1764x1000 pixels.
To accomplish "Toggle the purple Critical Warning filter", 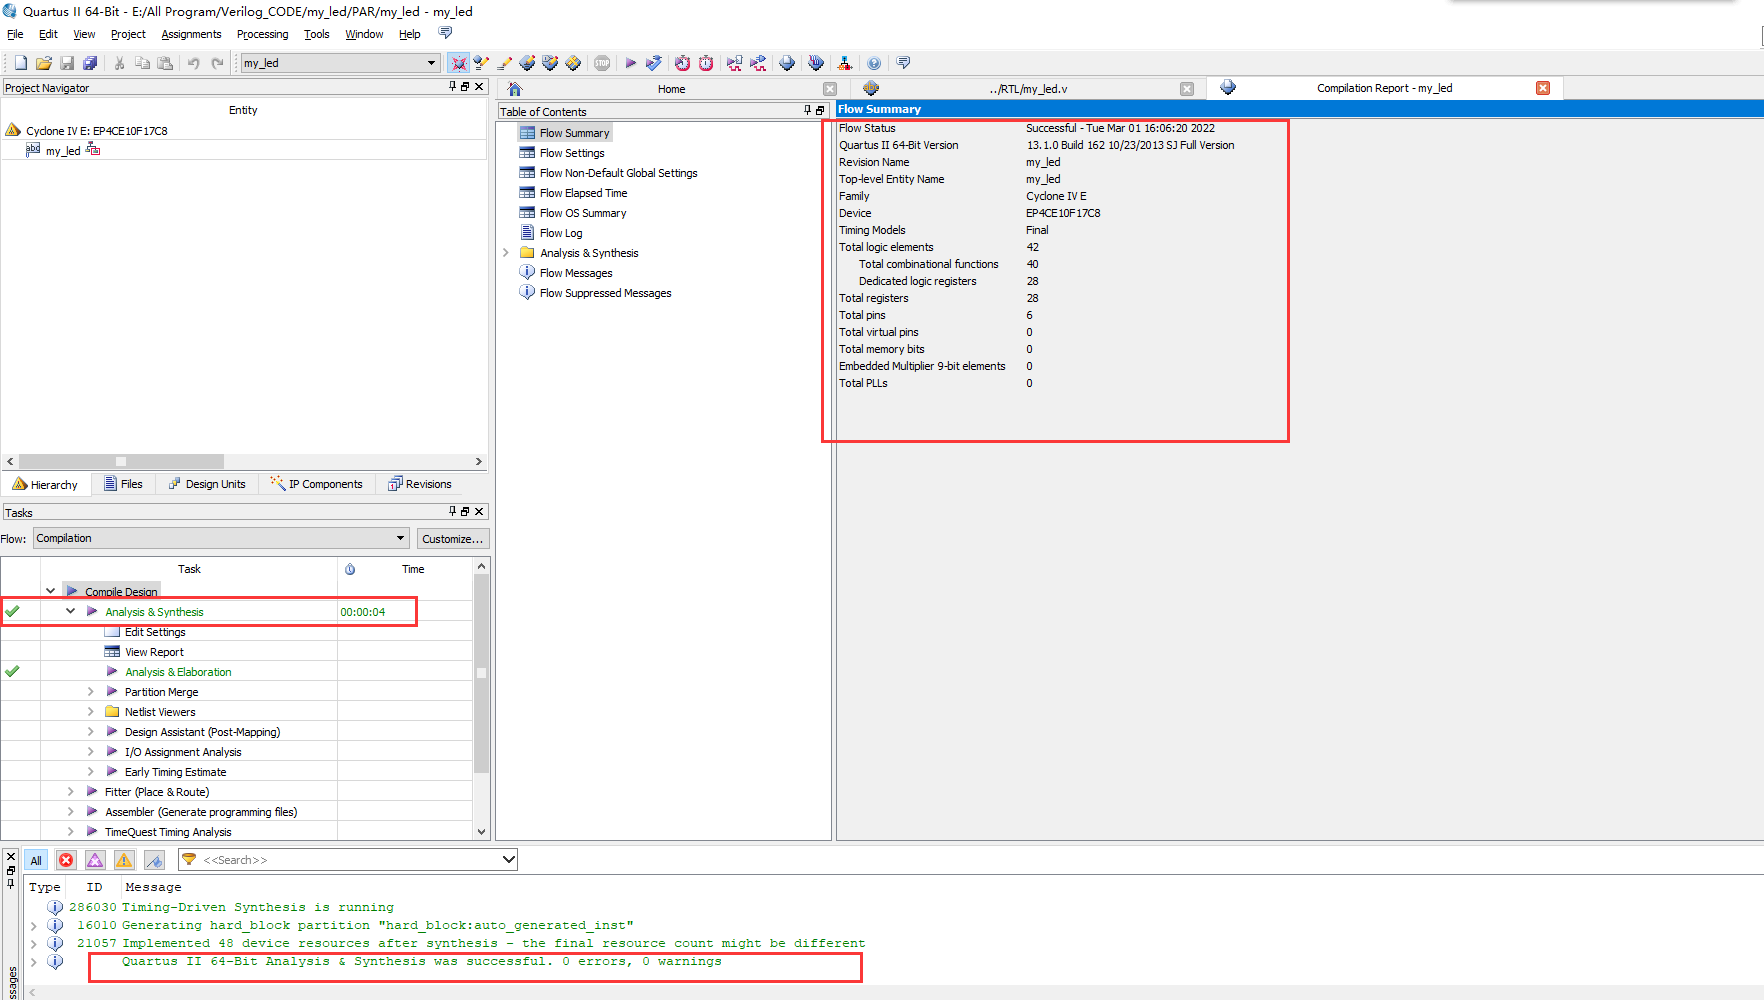I will (x=95, y=860).
